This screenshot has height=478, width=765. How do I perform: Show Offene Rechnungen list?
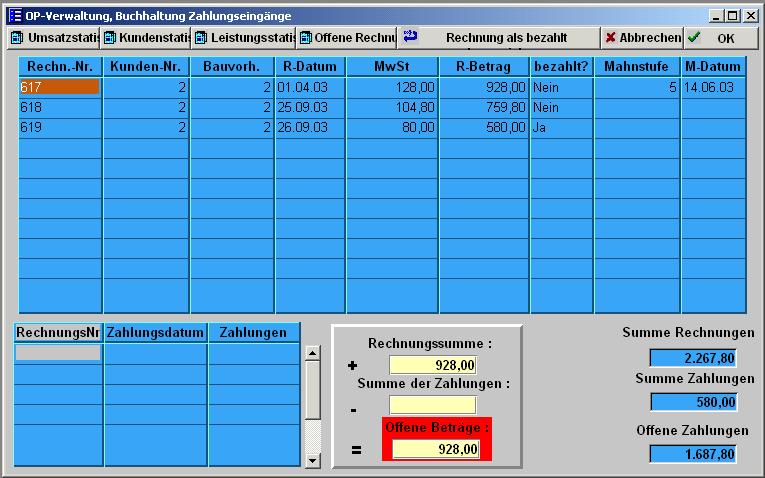click(347, 38)
